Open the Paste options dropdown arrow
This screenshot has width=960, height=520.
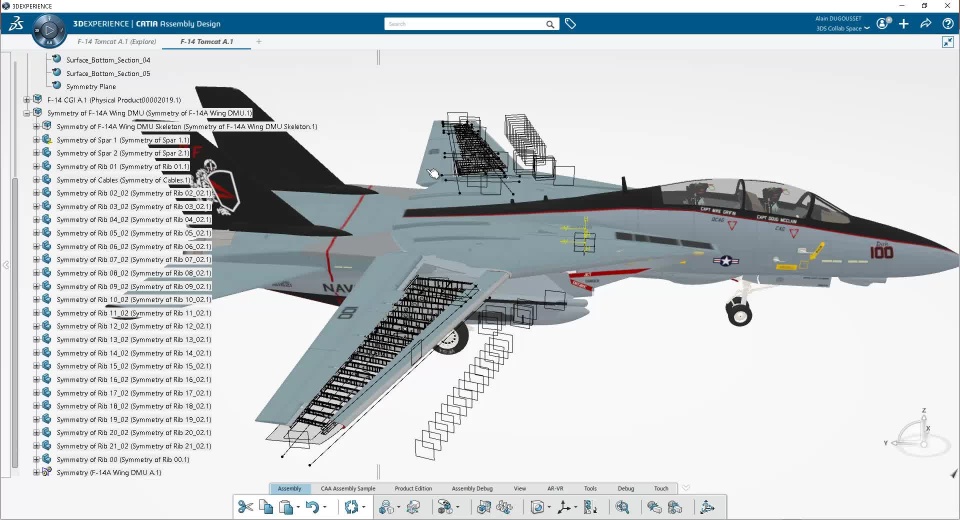[x=298, y=507]
